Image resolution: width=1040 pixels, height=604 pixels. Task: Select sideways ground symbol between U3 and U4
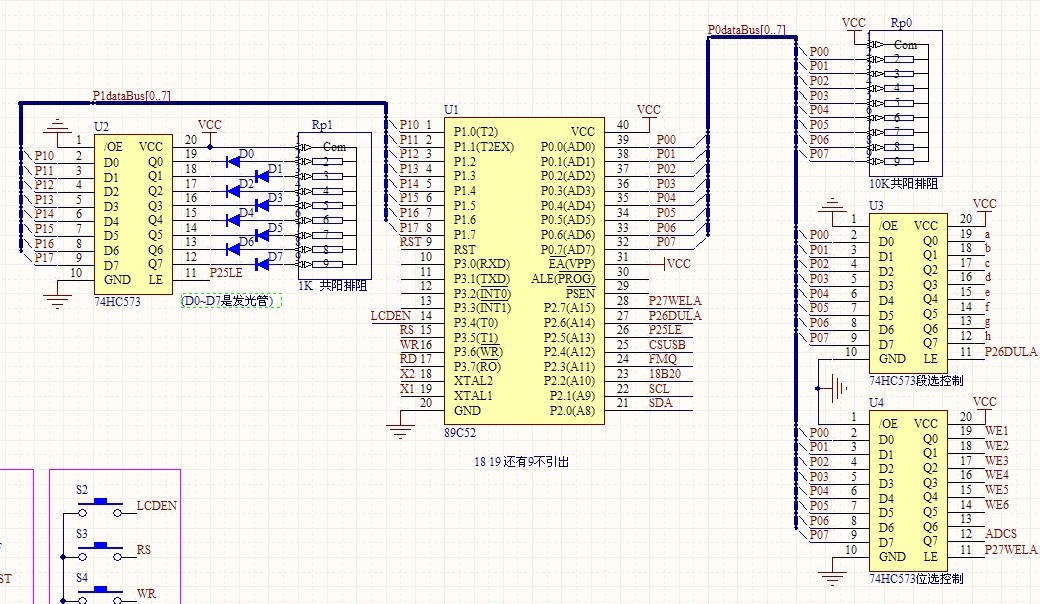tap(834, 388)
